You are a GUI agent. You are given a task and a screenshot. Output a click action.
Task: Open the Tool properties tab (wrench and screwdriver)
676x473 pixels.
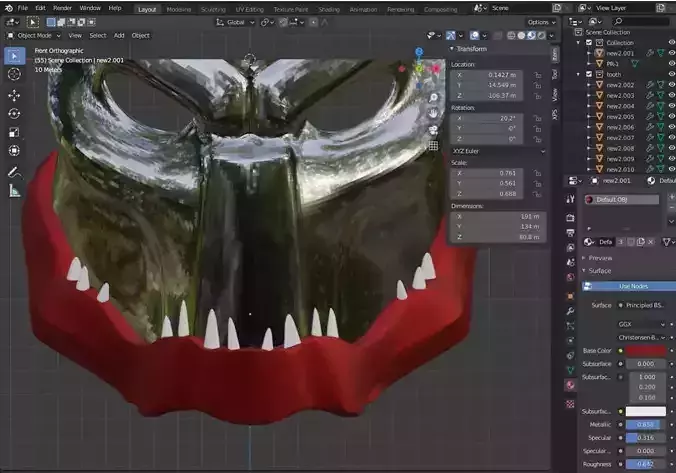(x=570, y=199)
